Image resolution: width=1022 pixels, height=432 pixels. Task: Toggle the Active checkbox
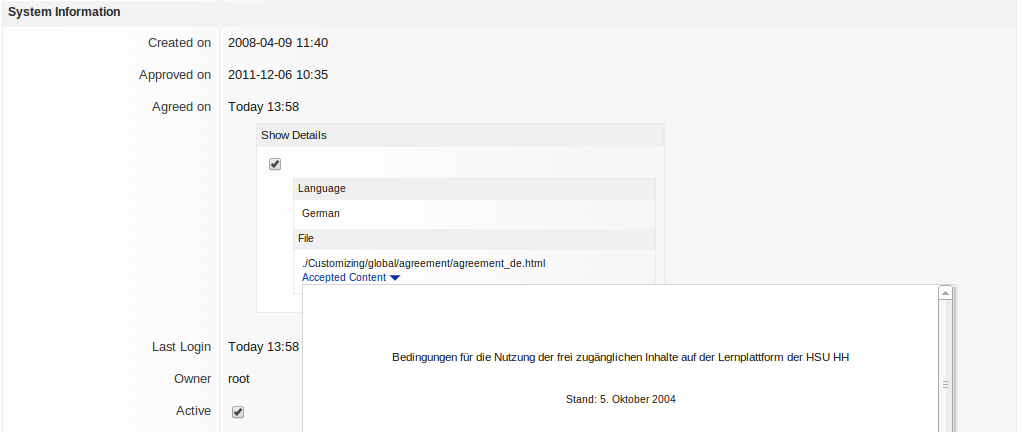(x=238, y=411)
